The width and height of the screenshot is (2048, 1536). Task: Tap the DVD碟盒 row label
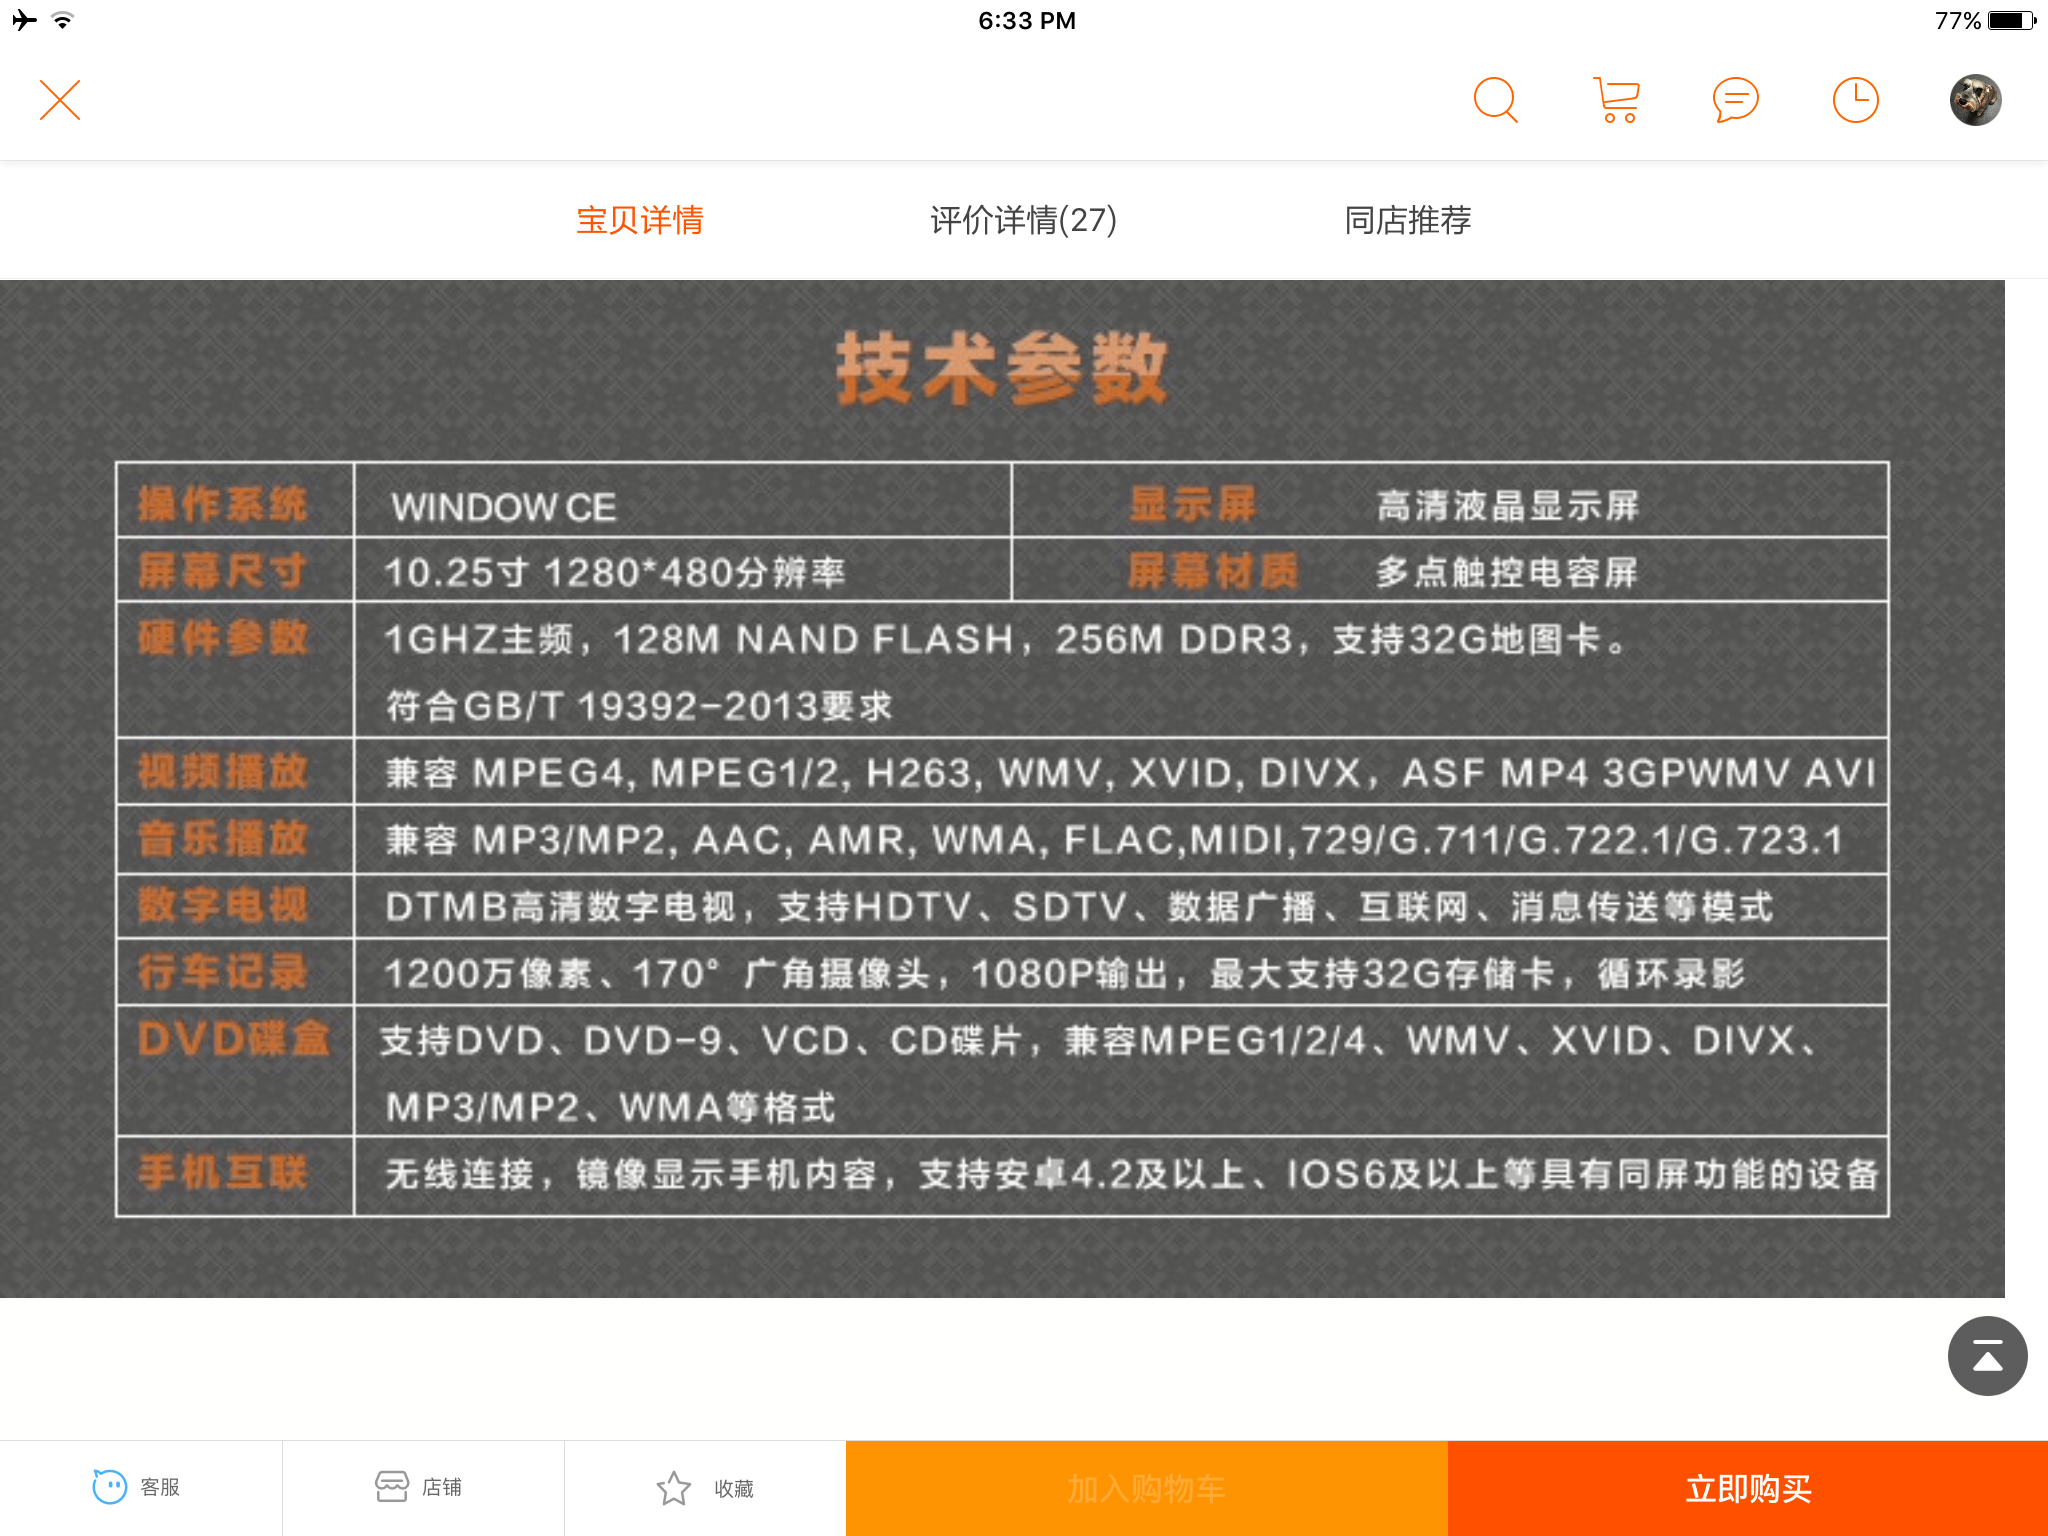[234, 1038]
